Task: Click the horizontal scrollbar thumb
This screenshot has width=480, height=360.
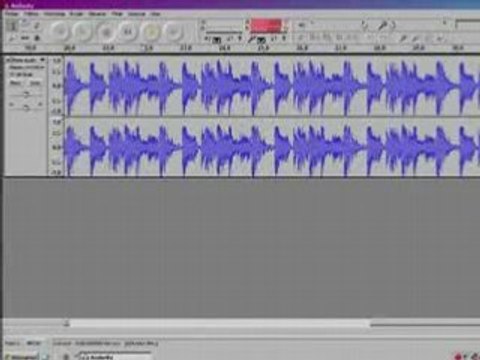Action: [x=220, y=323]
